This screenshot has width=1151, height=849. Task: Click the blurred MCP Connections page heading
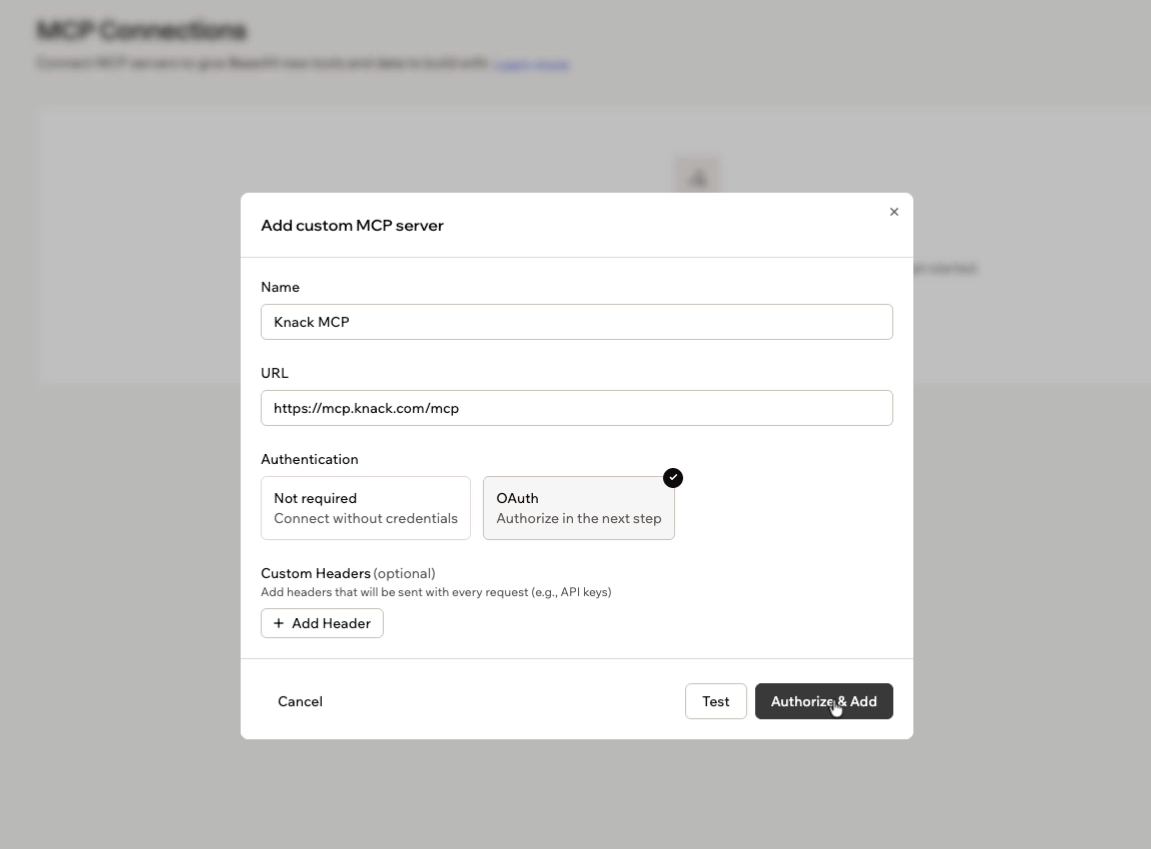pyautogui.click(x=142, y=31)
